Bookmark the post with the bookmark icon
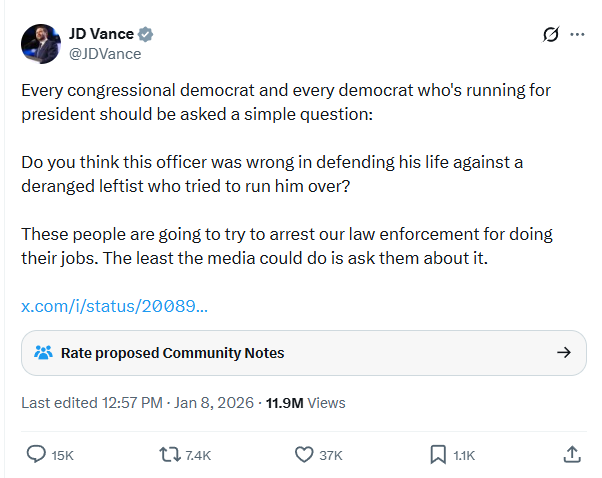 point(438,454)
